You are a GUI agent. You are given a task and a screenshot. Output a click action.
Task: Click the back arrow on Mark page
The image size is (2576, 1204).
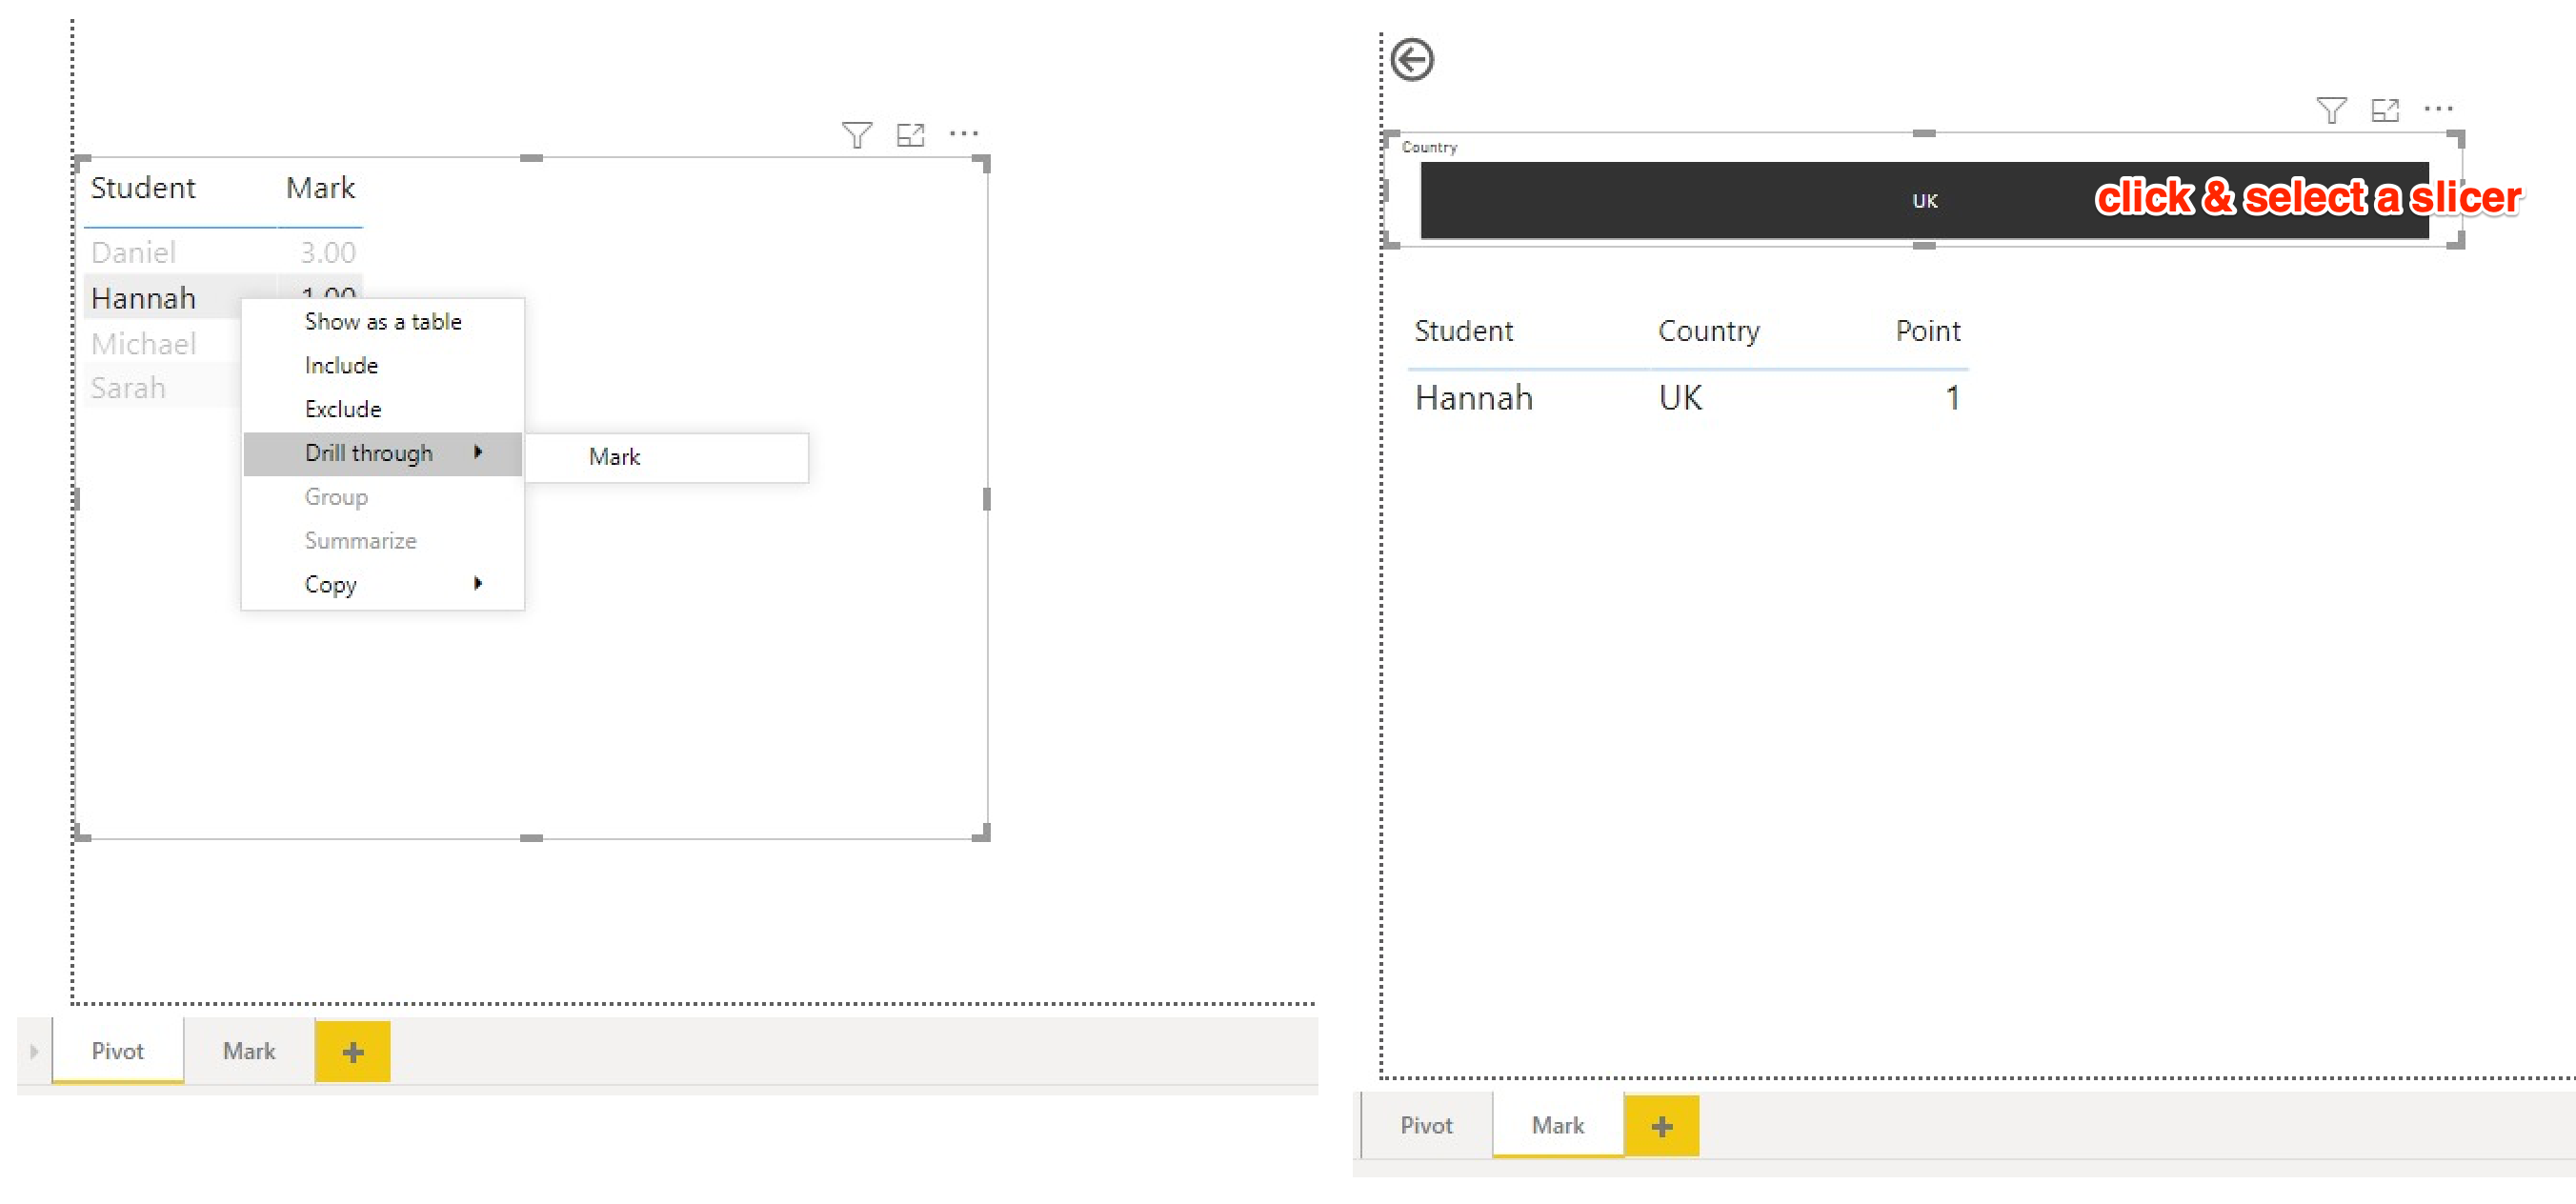click(1412, 60)
